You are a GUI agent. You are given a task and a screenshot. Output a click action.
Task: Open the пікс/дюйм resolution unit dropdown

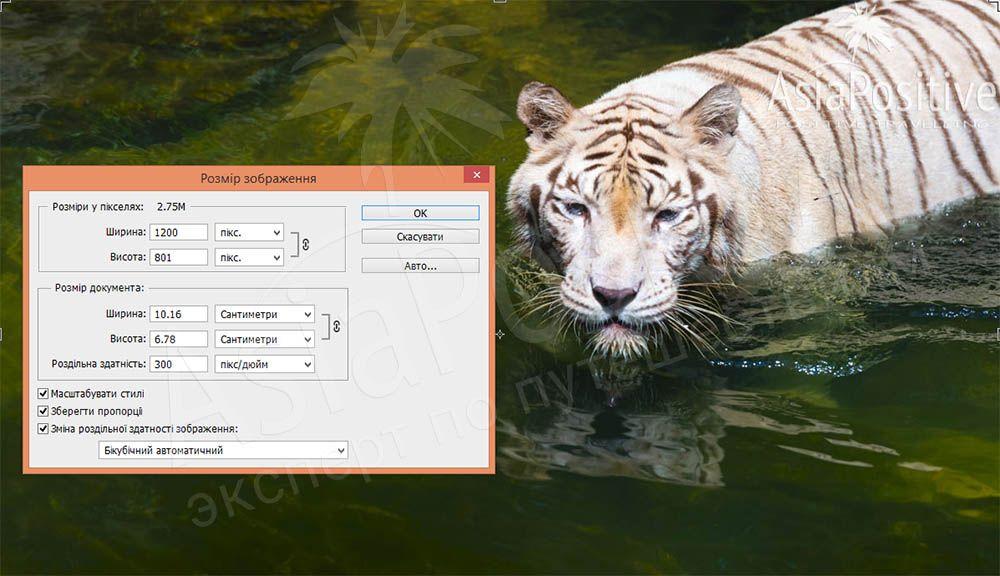[x=264, y=364]
